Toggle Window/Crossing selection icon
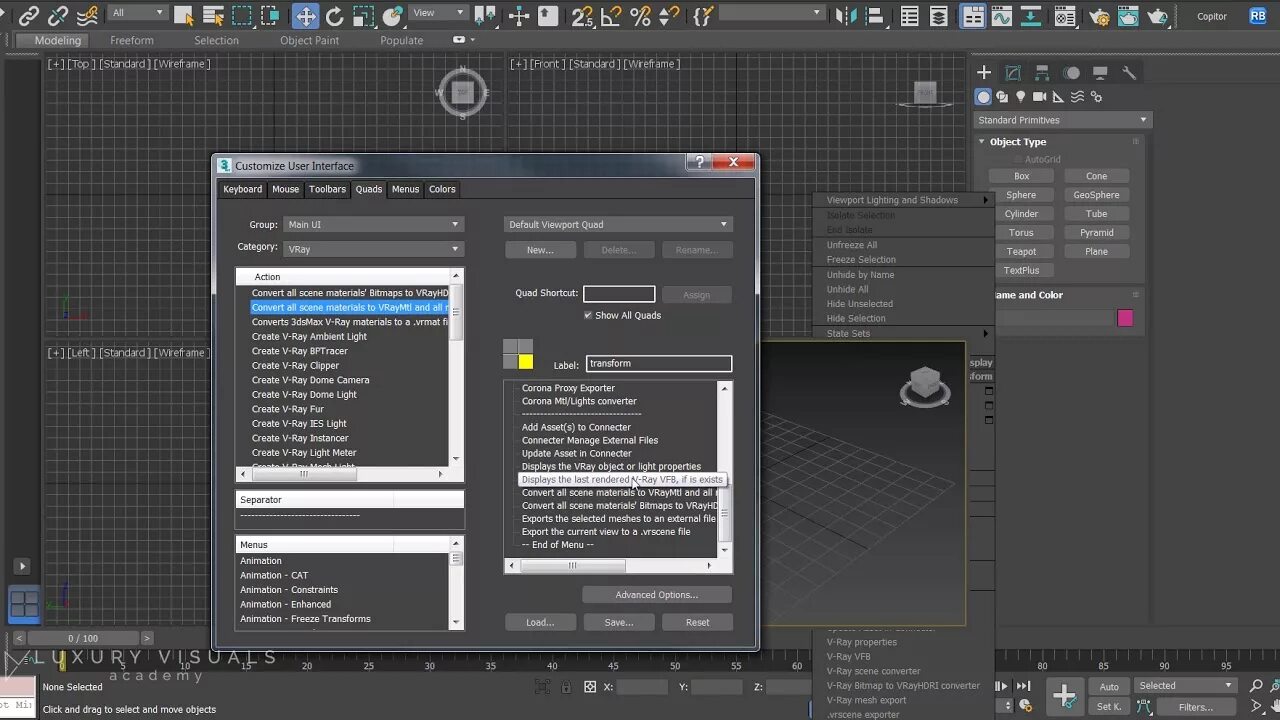This screenshot has width=1280, height=720. click(272, 15)
